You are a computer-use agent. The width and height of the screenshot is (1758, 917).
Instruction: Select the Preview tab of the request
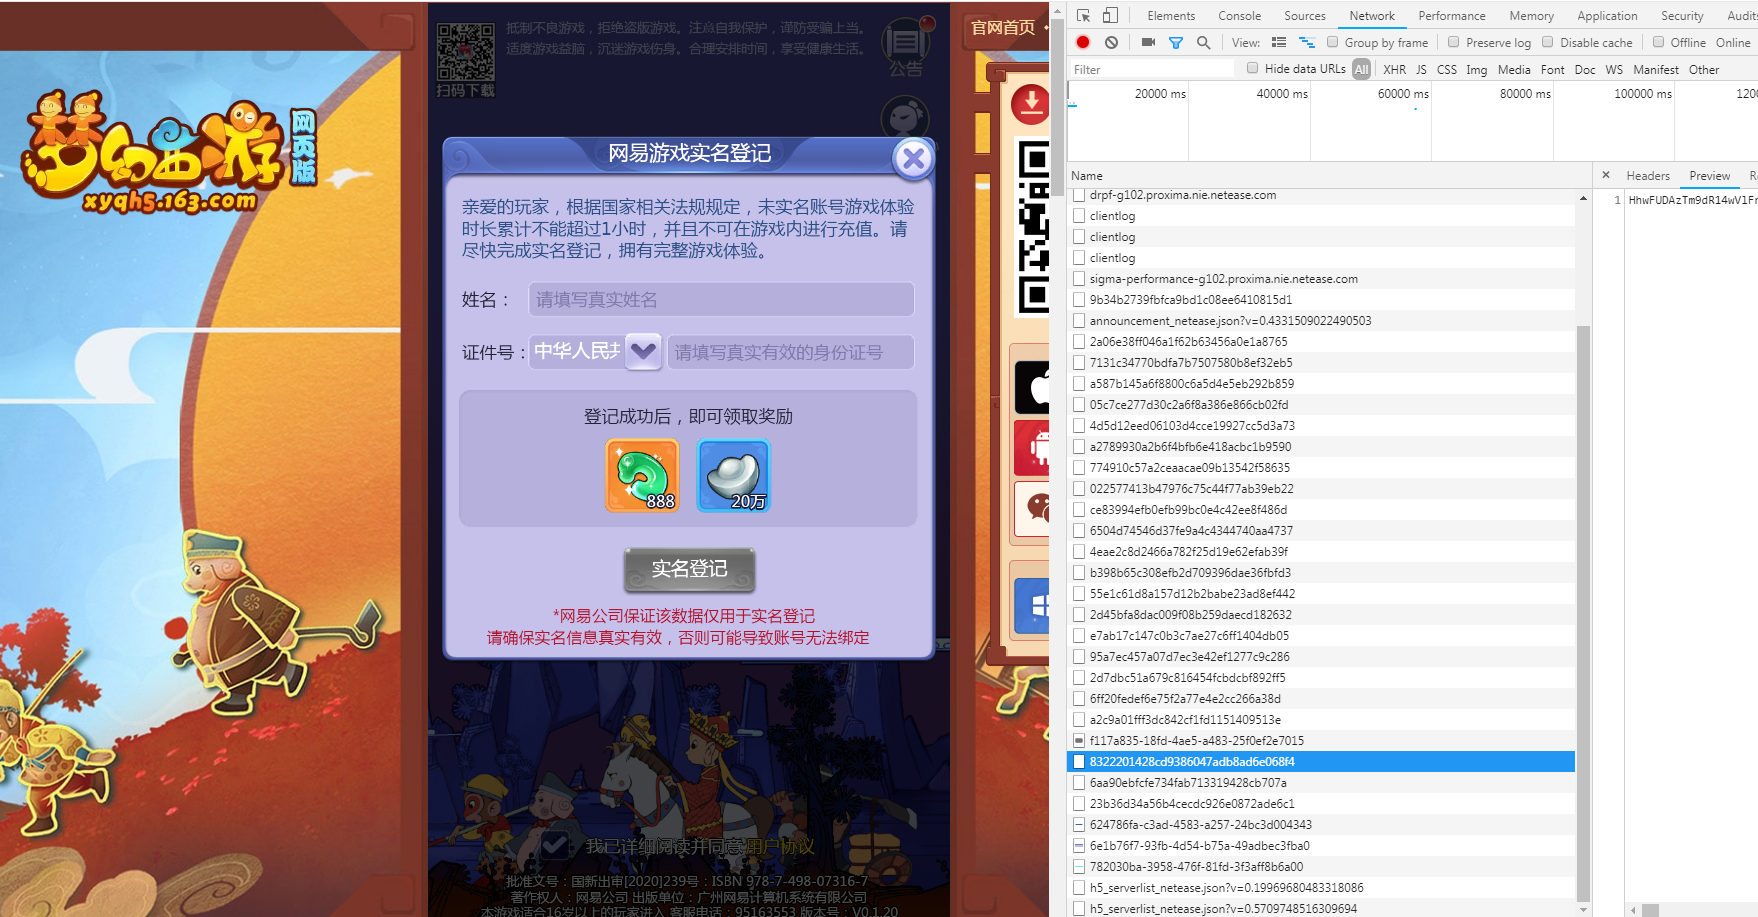click(1710, 176)
